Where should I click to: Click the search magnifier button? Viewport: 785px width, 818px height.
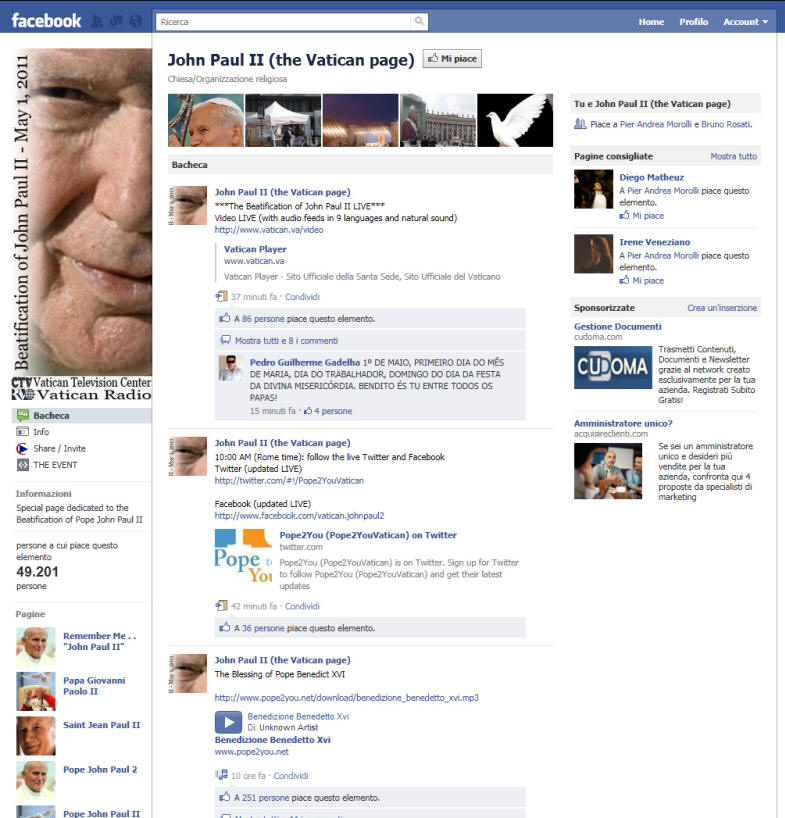(x=419, y=21)
